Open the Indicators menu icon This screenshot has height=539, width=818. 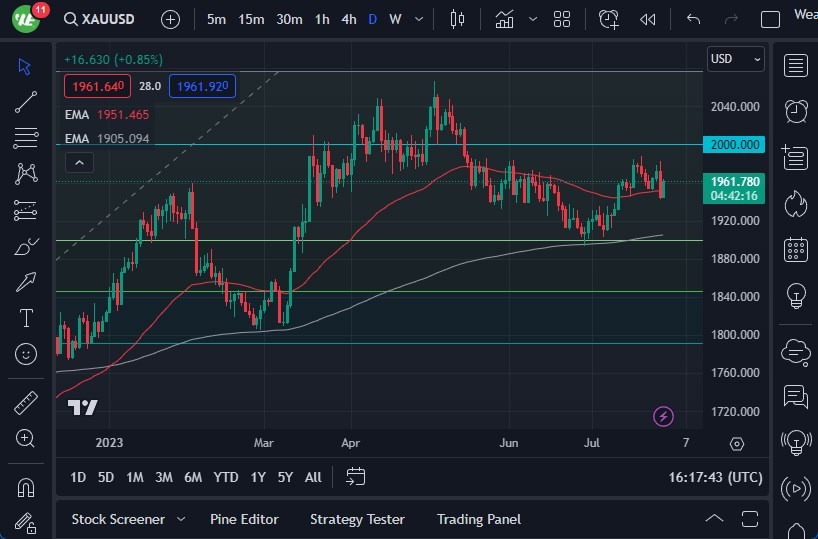pos(505,19)
